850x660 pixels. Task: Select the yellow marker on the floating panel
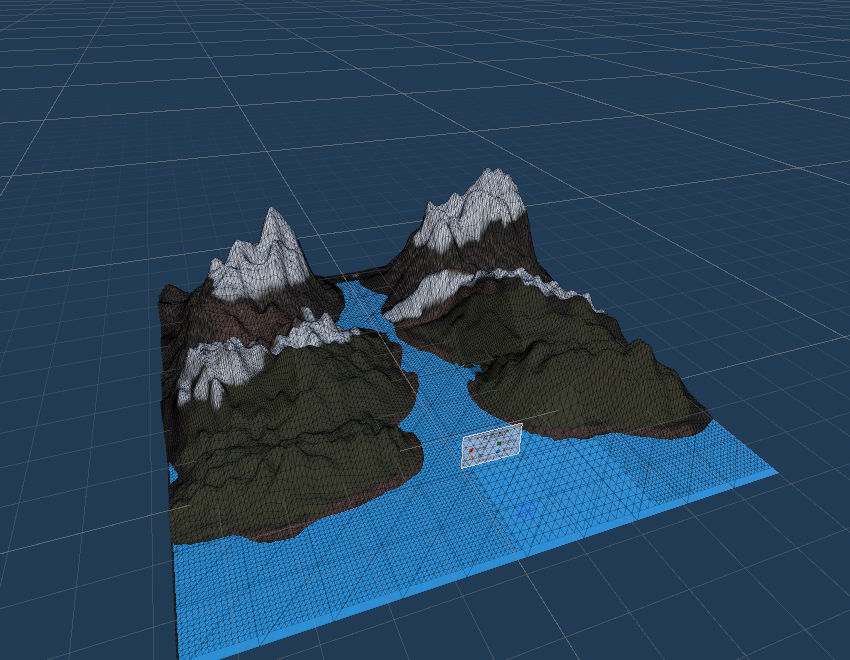[471, 458]
